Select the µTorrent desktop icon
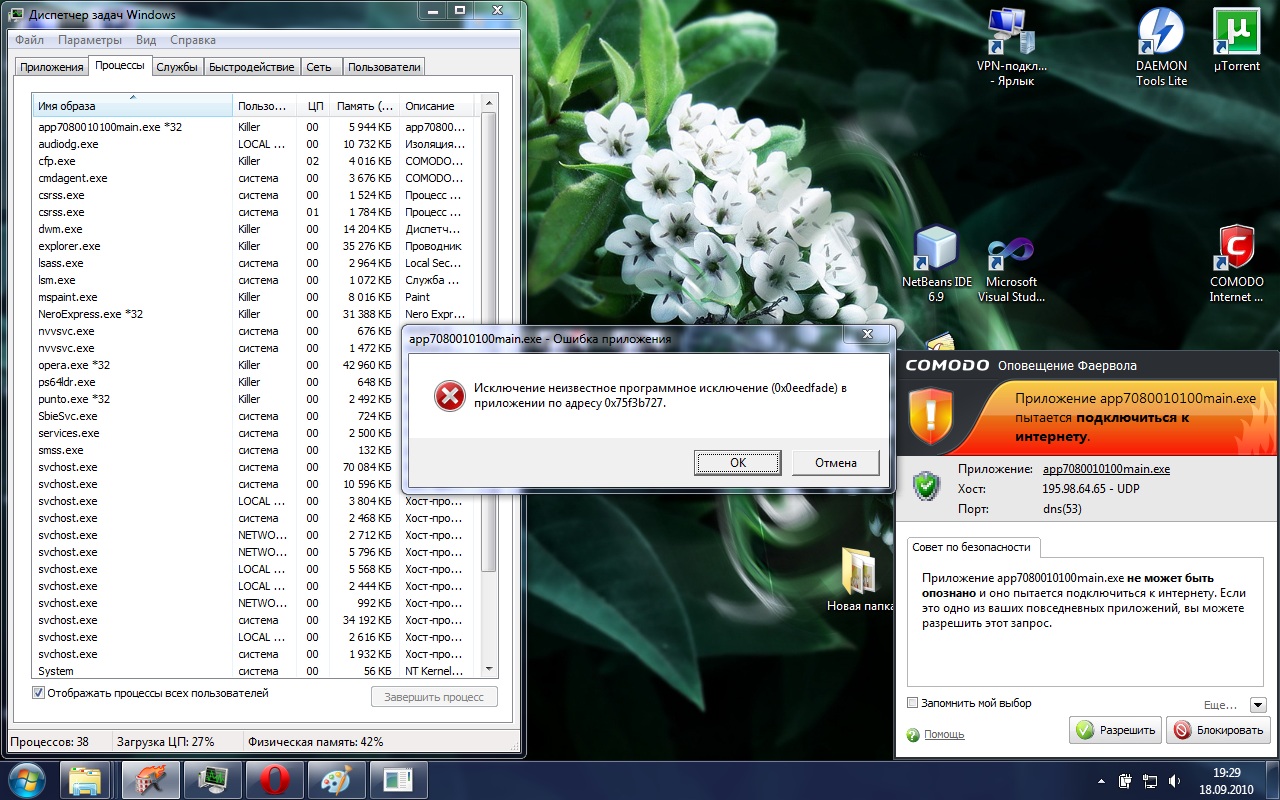Viewport: 1280px width, 800px height. coord(1237,42)
